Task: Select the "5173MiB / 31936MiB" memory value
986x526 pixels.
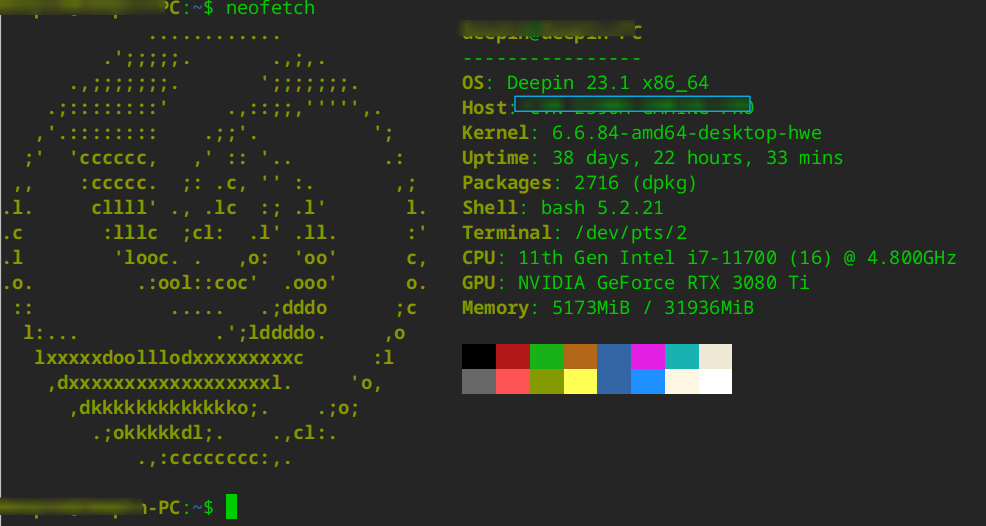Action: [x=653, y=308]
